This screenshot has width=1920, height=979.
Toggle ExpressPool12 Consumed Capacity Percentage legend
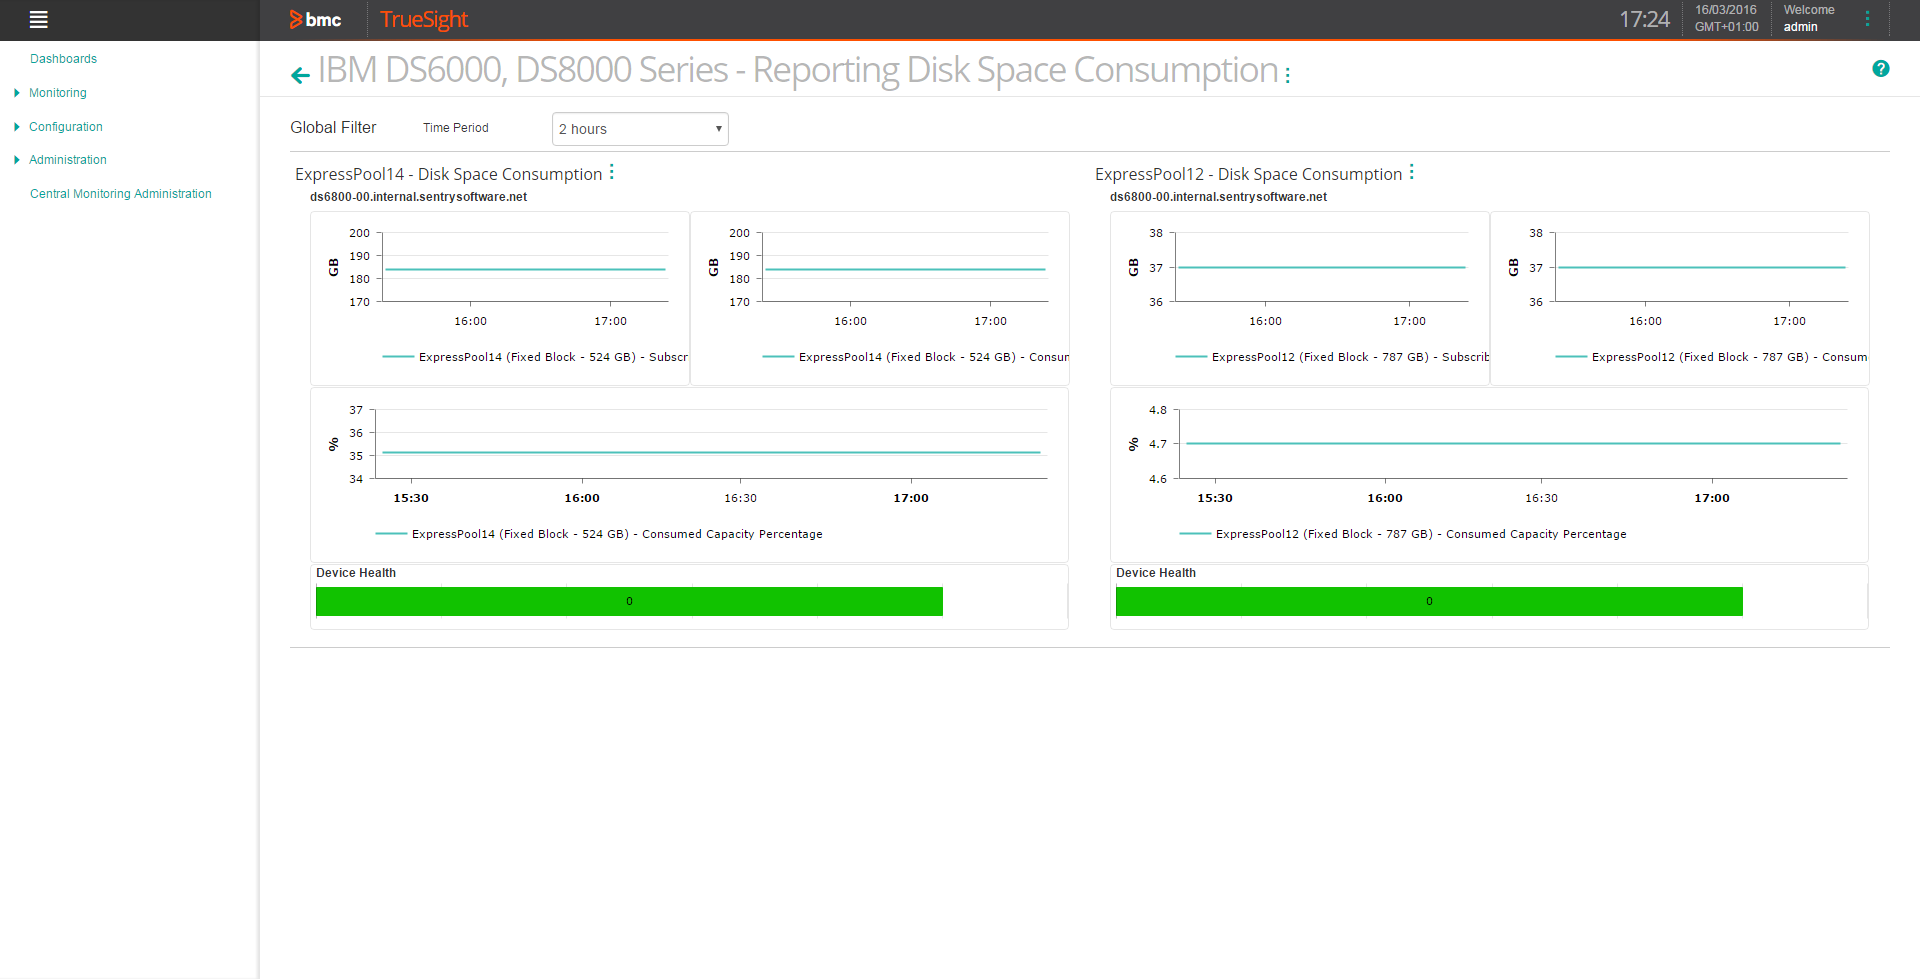pos(1403,534)
